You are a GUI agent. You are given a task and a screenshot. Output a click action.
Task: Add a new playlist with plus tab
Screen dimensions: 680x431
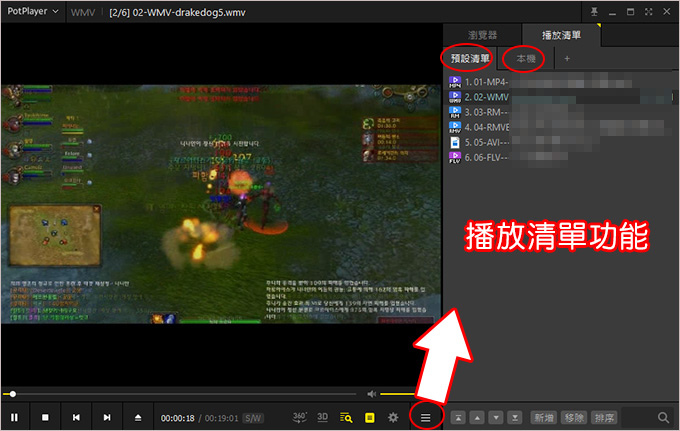(567, 59)
